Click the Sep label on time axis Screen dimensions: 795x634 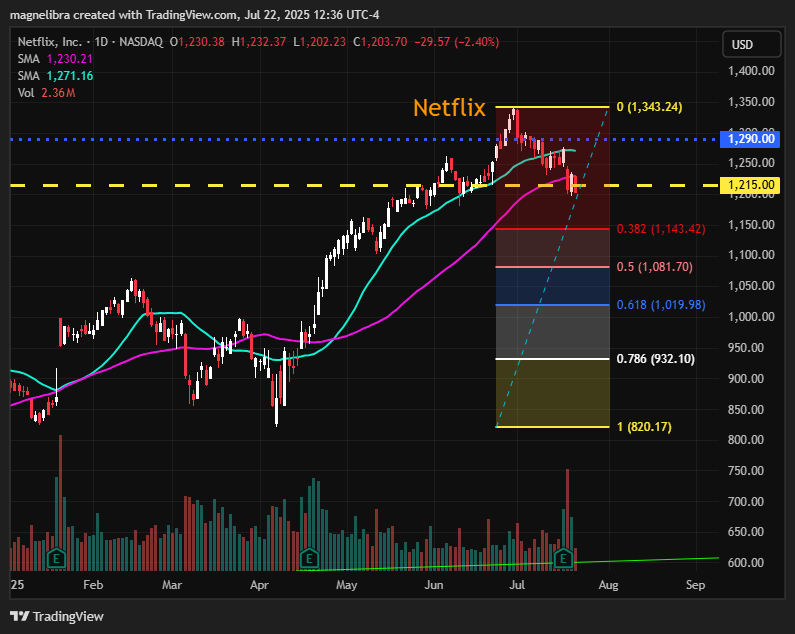pos(695,585)
